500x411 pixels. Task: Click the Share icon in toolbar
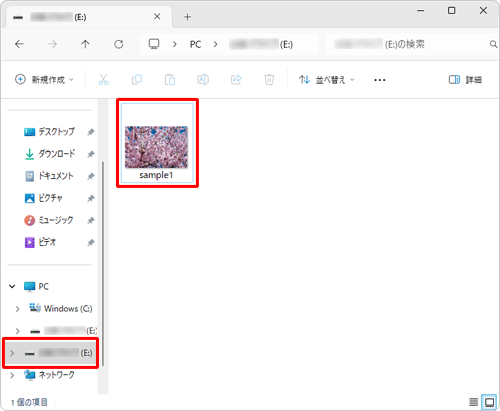coord(236,80)
